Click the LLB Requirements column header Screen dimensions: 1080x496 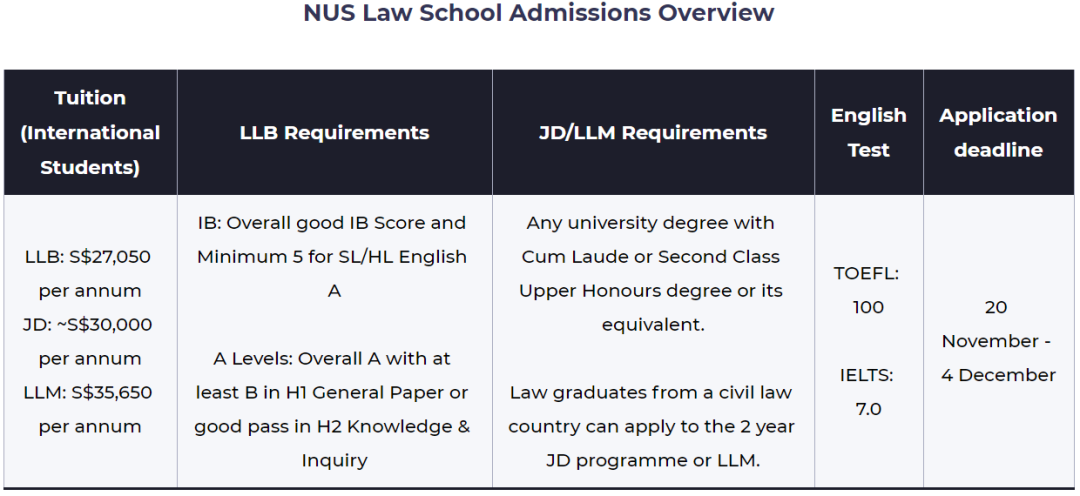tap(334, 132)
